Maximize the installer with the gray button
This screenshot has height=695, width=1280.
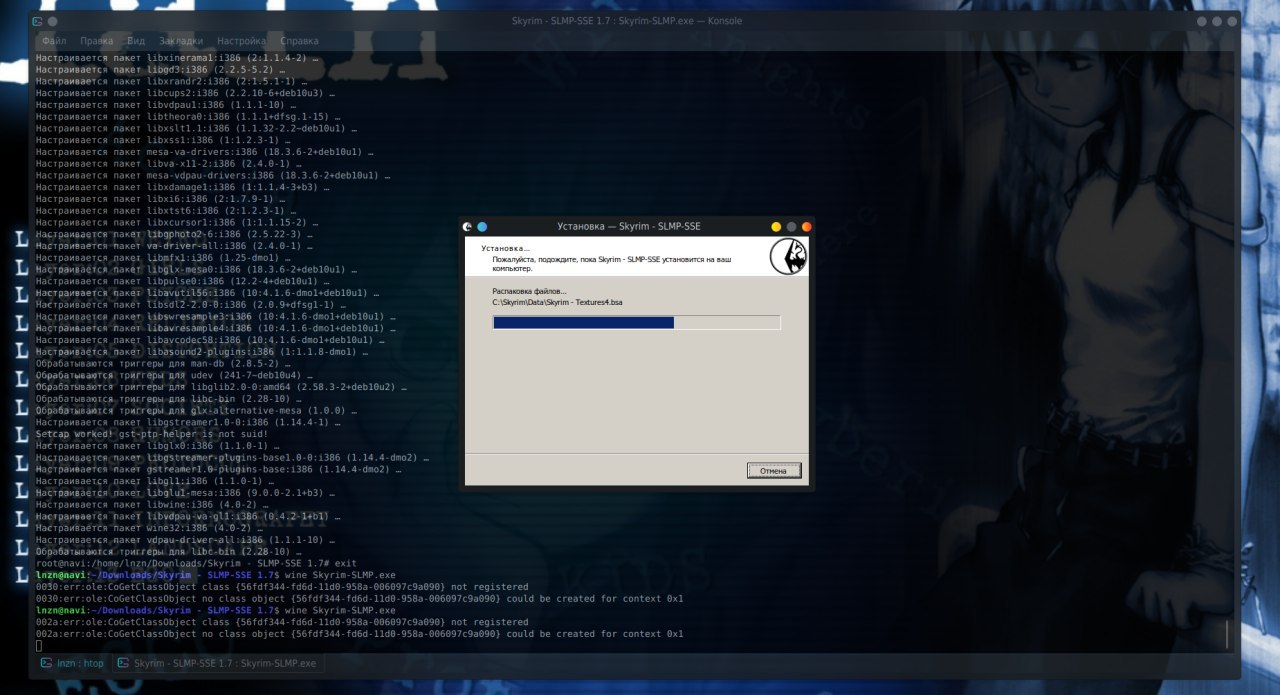click(791, 227)
